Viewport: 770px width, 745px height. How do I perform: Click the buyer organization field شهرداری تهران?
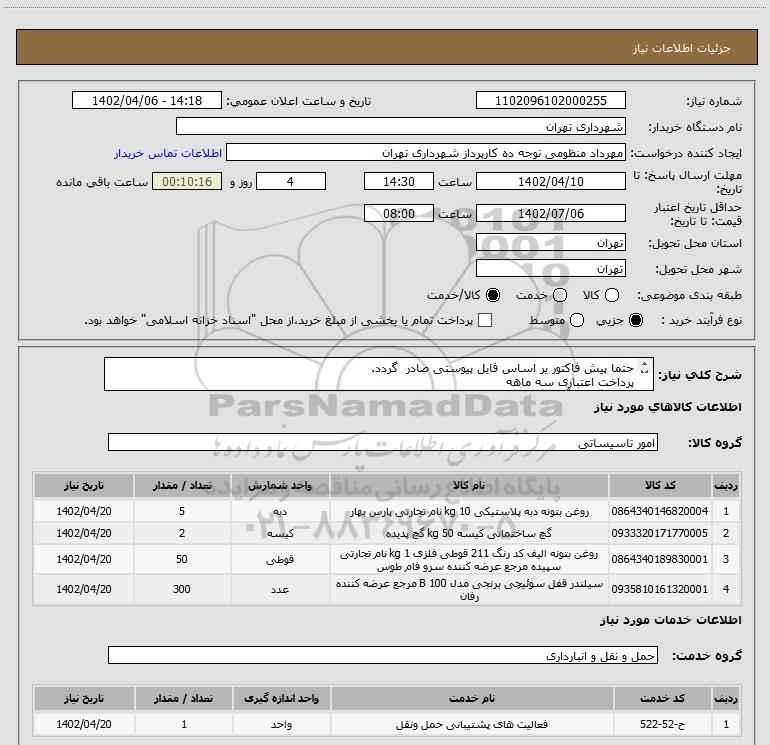pos(401,126)
